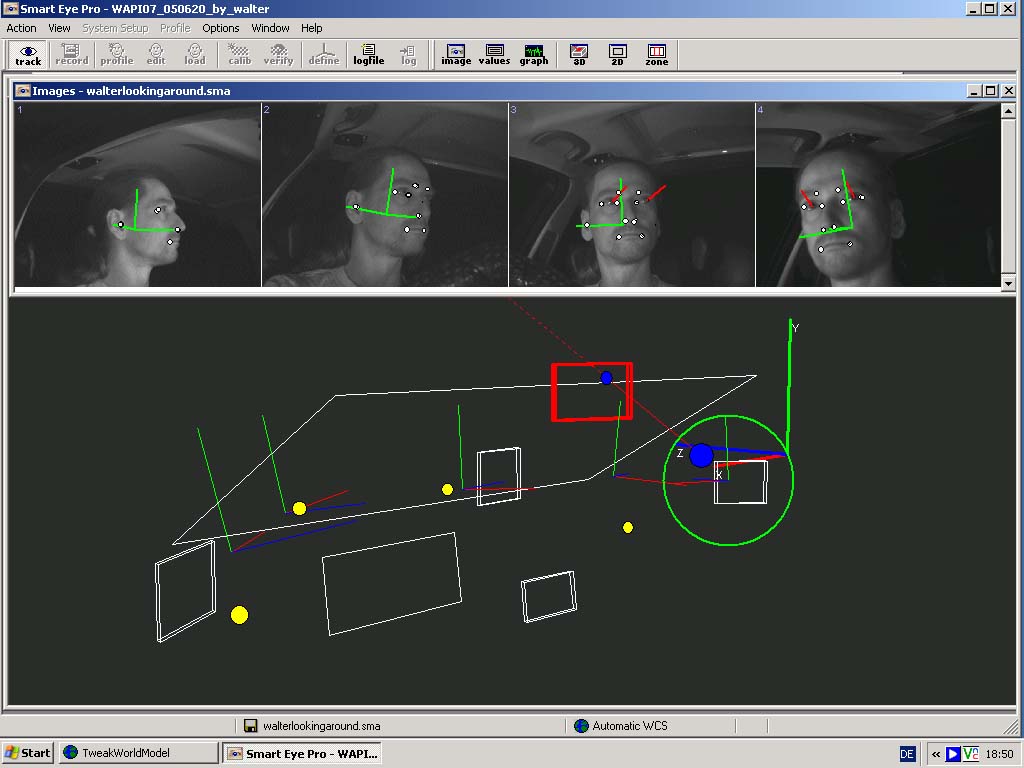Click the track toolbar icon
This screenshot has height=768, width=1024.
28,54
